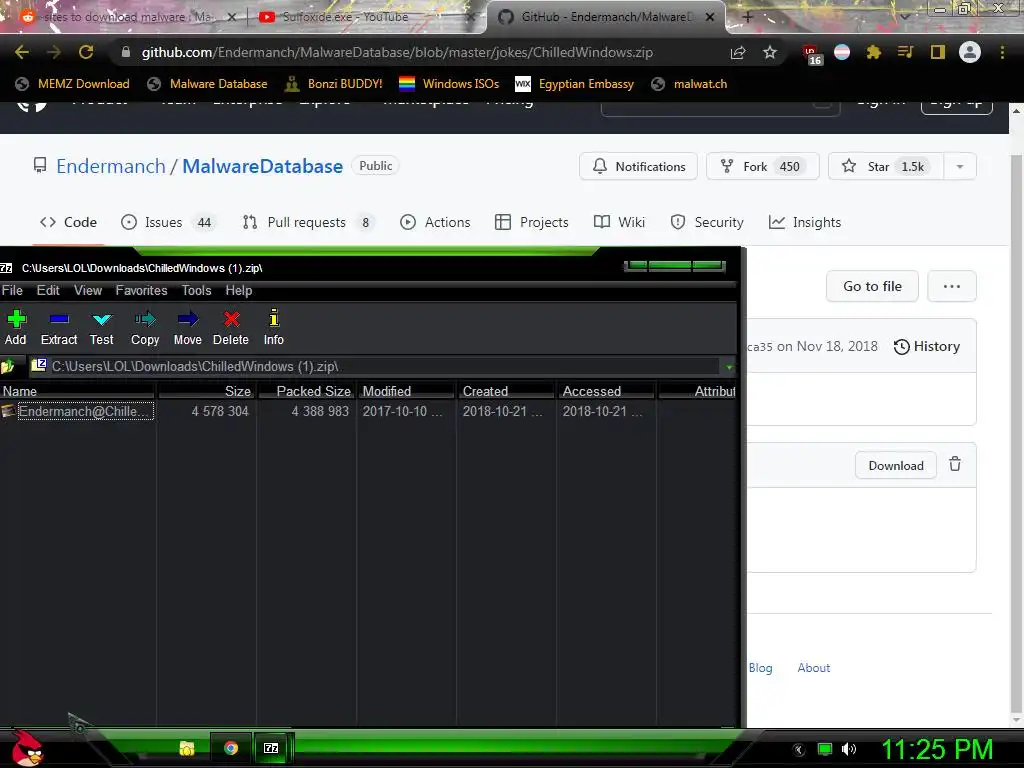Delete the file with the trash icon on GitHub
Screen dimensions: 1024x768
point(955,464)
